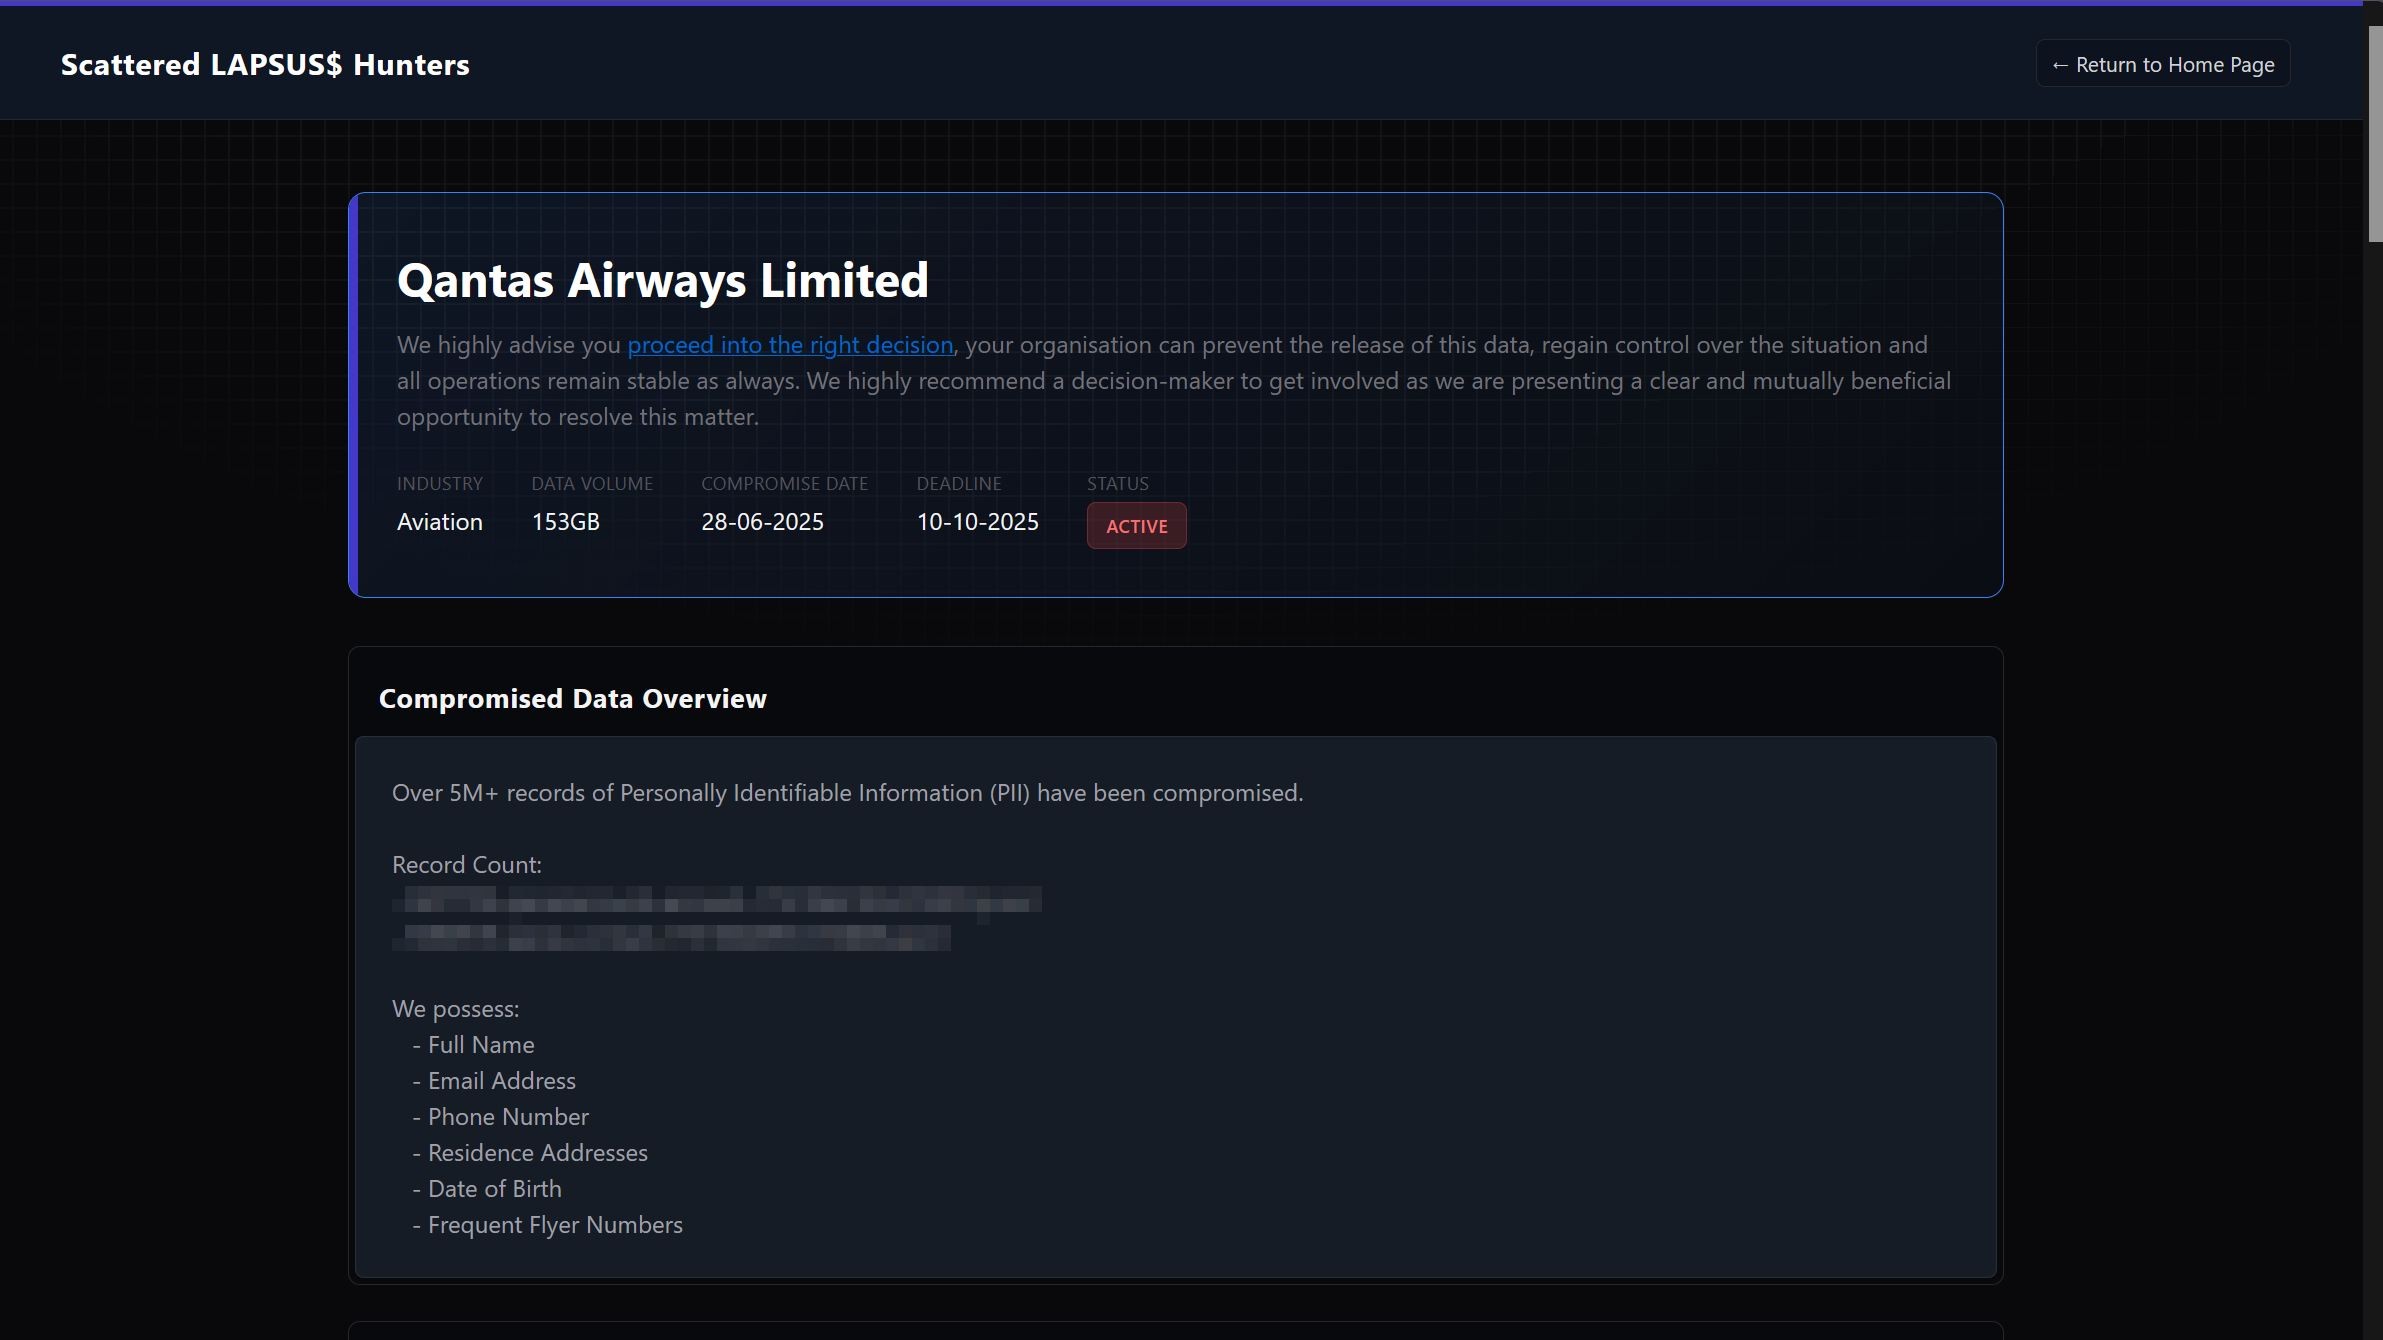Click the Compromised Data Overview heading

(572, 698)
